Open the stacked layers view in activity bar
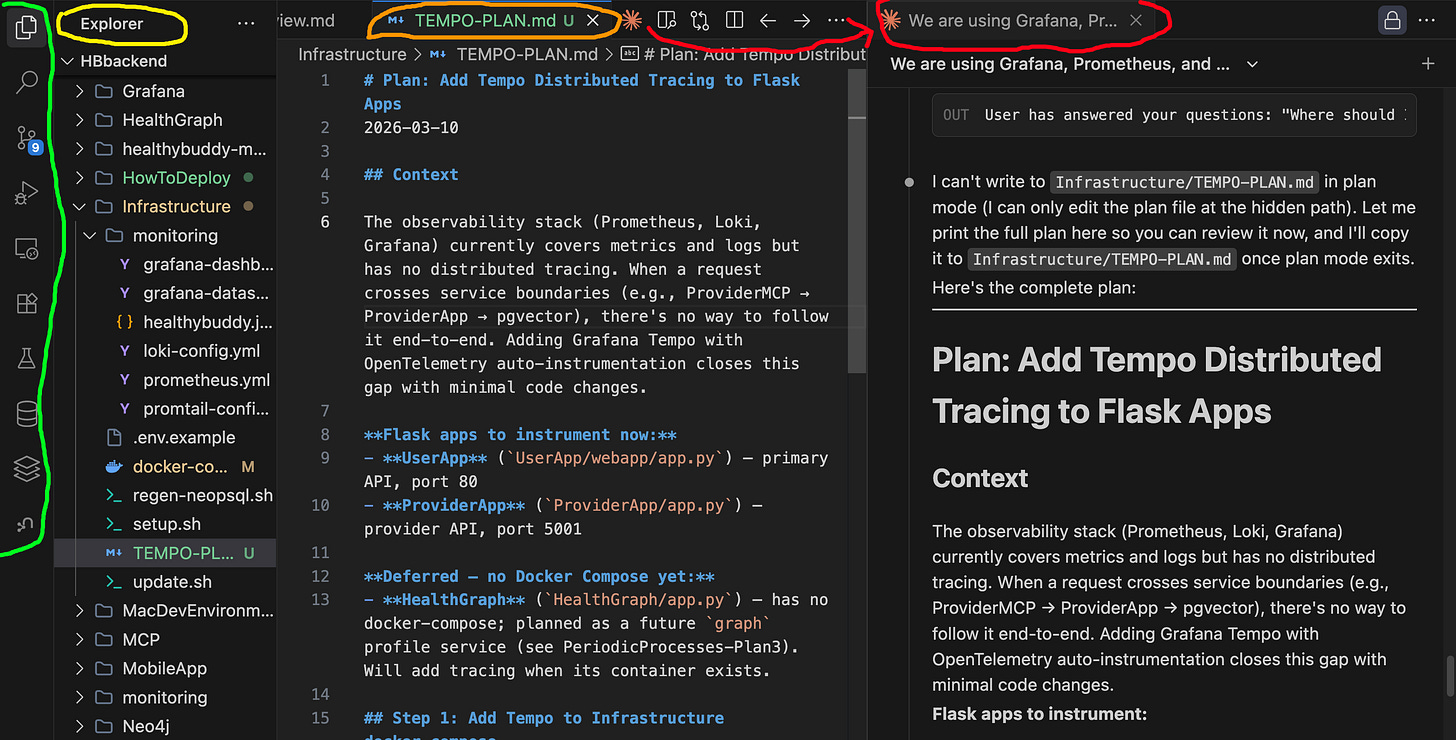The width and height of the screenshot is (1456, 740). [x=27, y=468]
